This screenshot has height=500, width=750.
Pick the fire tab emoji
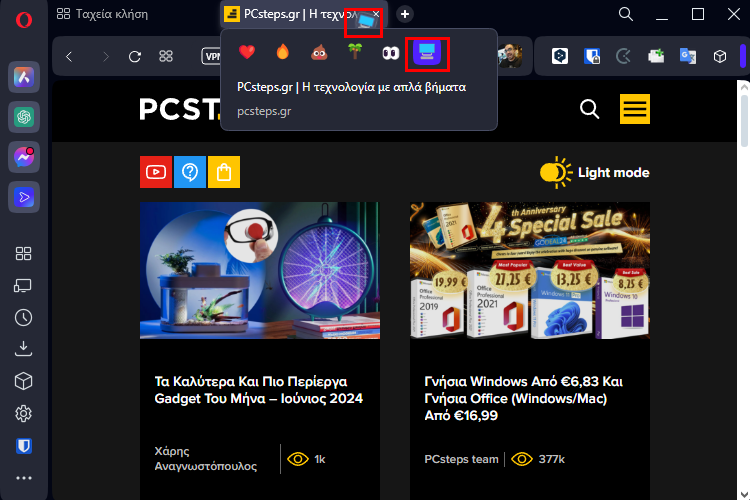pos(283,52)
